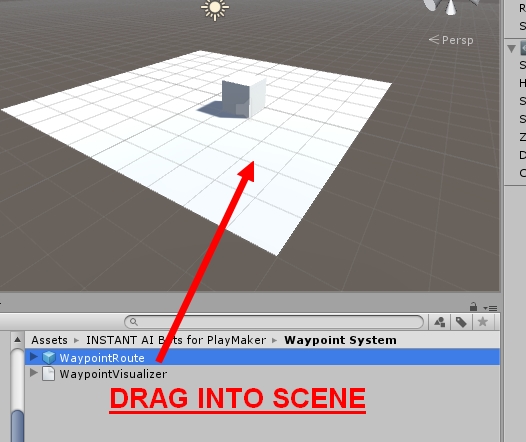
Task: Select the cube object in the scene
Action: (x=244, y=98)
